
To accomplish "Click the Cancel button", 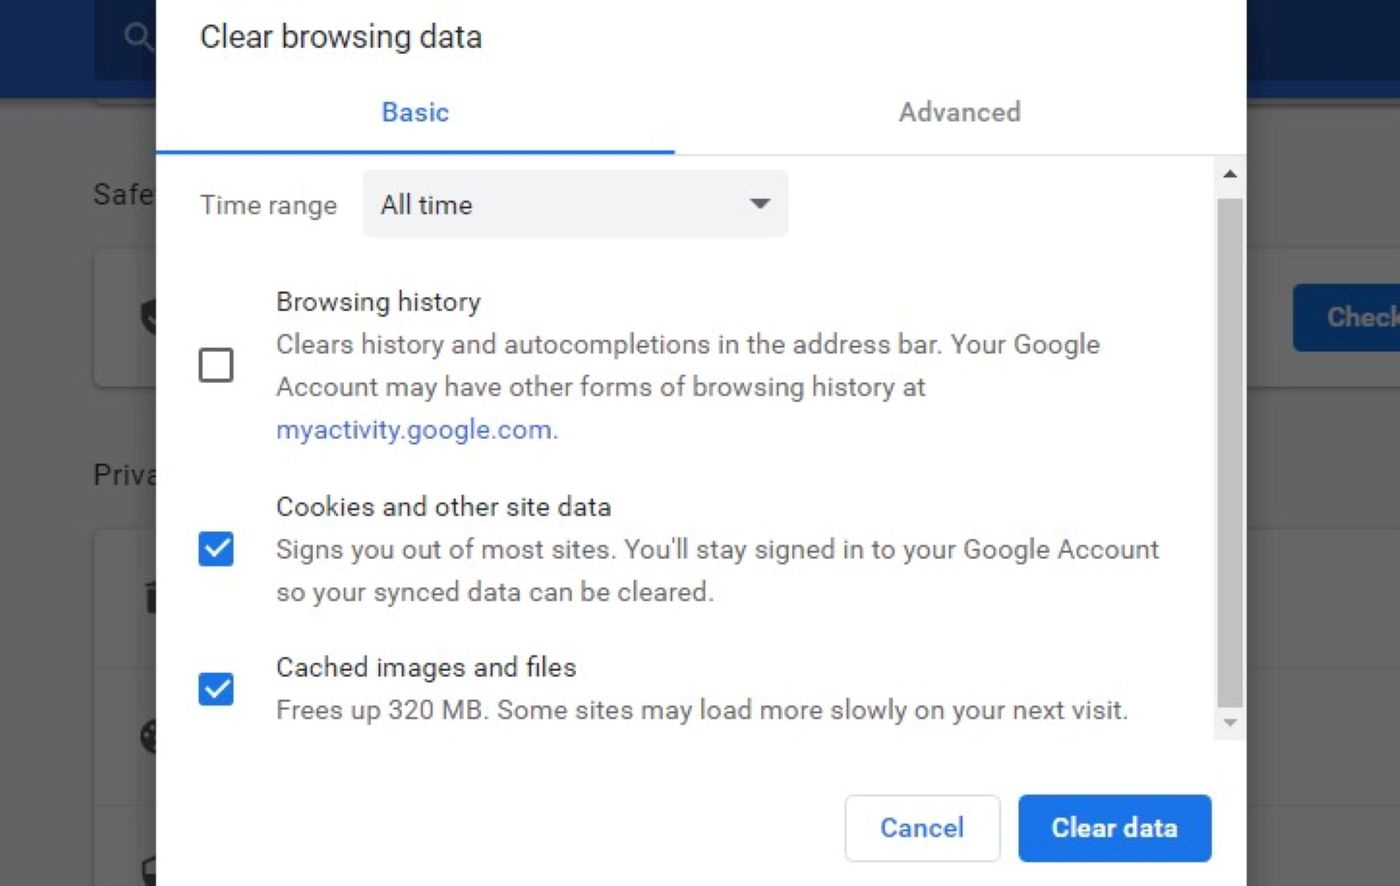I will pos(921,828).
